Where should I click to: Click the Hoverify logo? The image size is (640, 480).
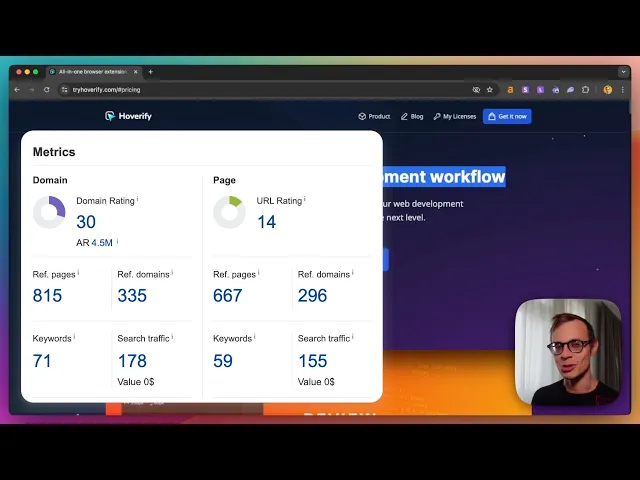tap(128, 116)
